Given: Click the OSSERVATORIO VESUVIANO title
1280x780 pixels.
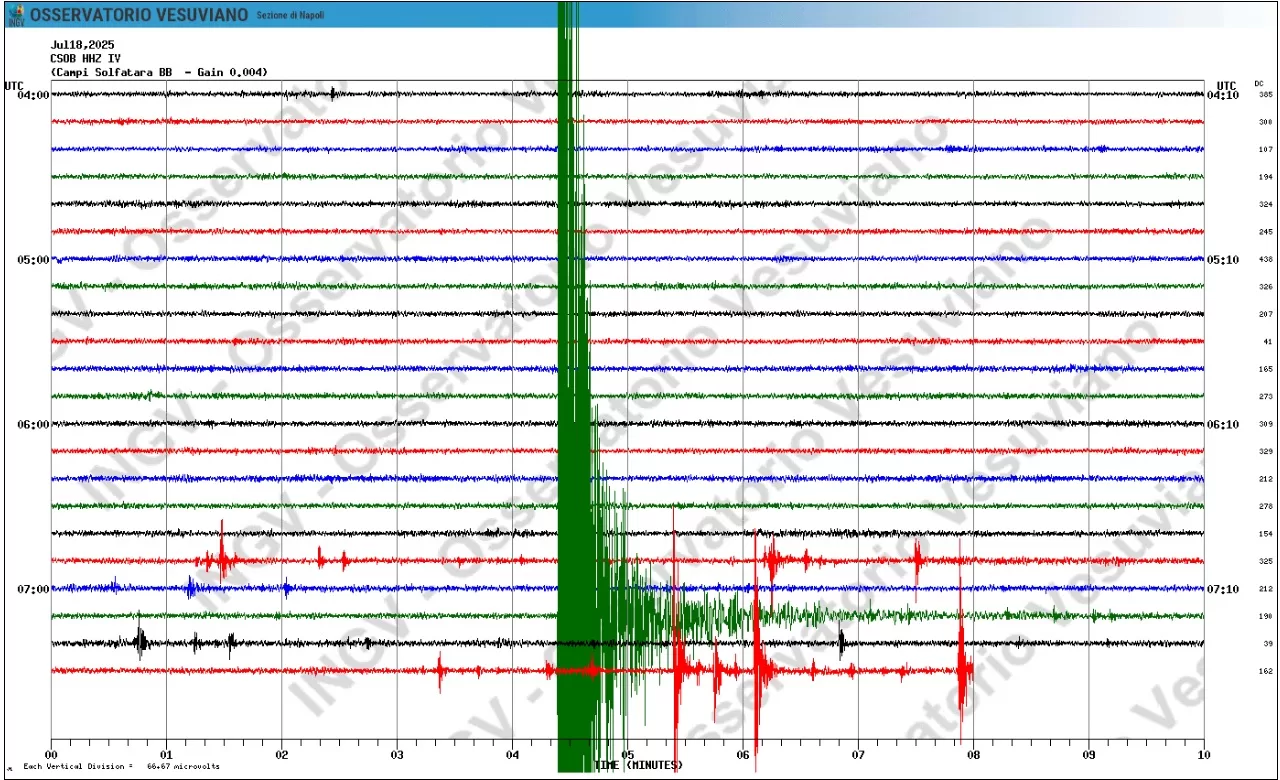Looking at the screenshot, I should 139,15.
